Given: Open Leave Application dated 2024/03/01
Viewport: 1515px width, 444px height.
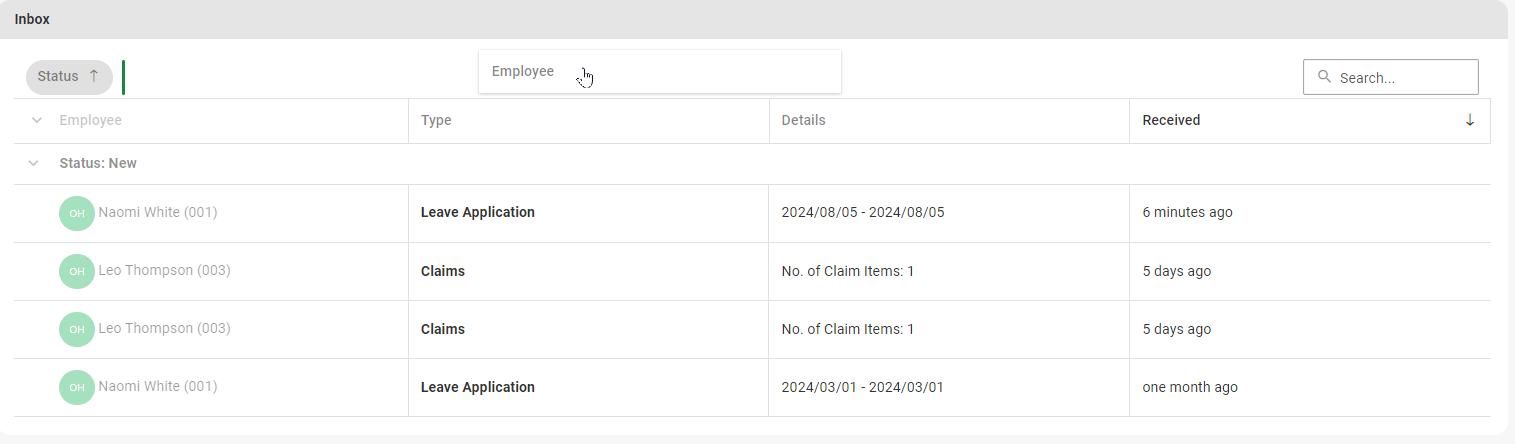Looking at the screenshot, I should tap(478, 387).
